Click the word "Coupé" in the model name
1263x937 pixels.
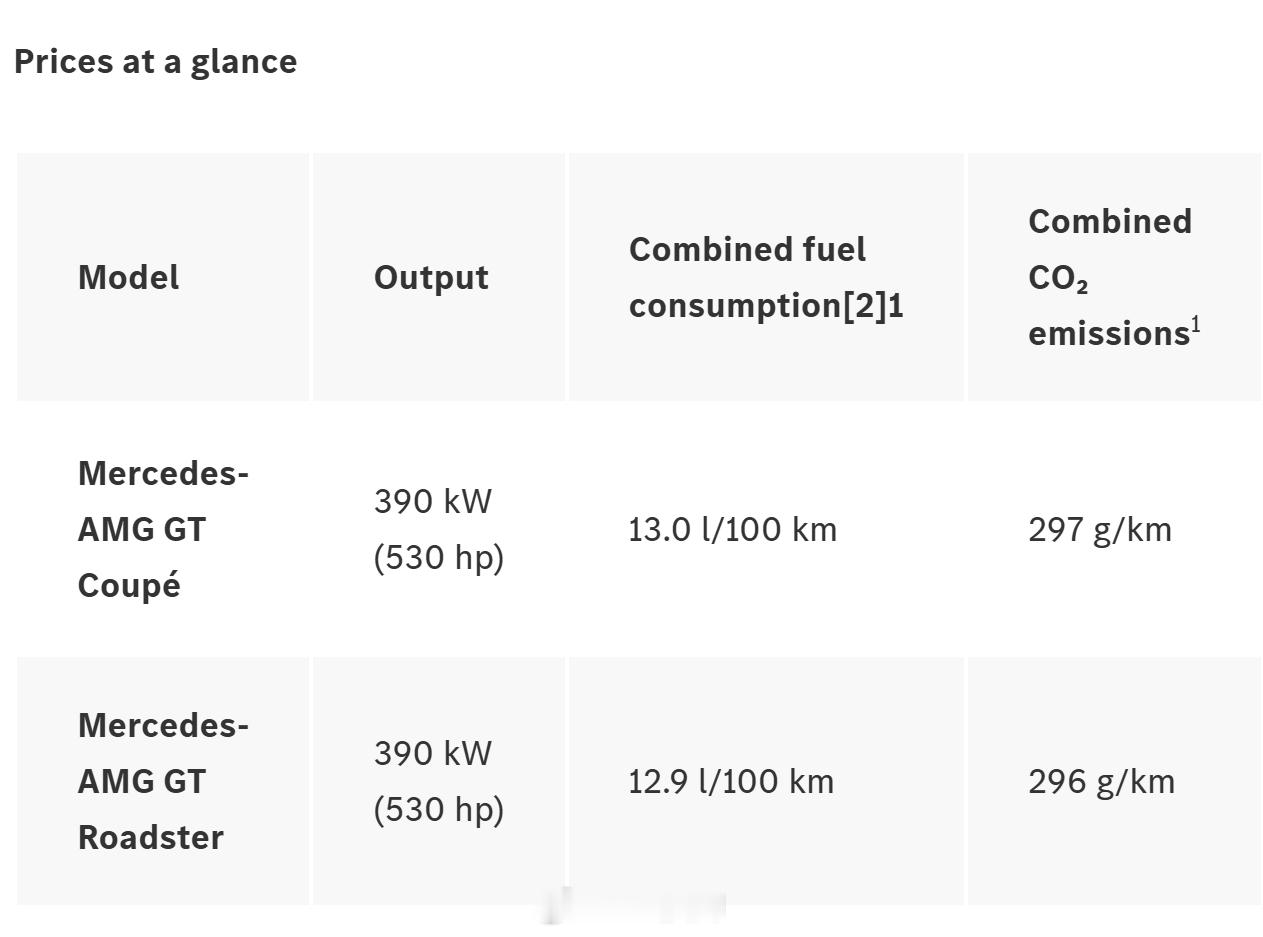[129, 585]
